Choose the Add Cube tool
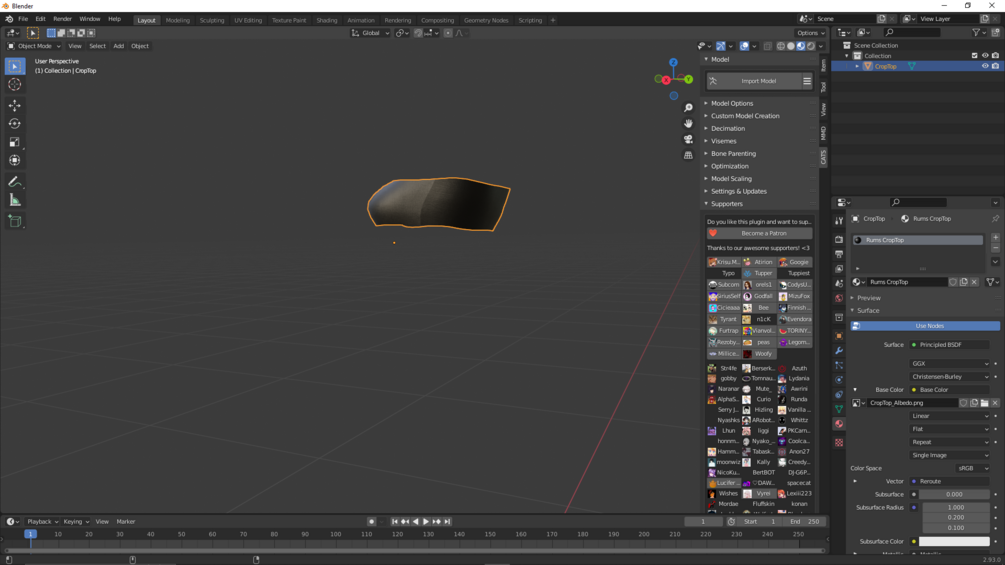The height and width of the screenshot is (565, 1005). coord(15,222)
